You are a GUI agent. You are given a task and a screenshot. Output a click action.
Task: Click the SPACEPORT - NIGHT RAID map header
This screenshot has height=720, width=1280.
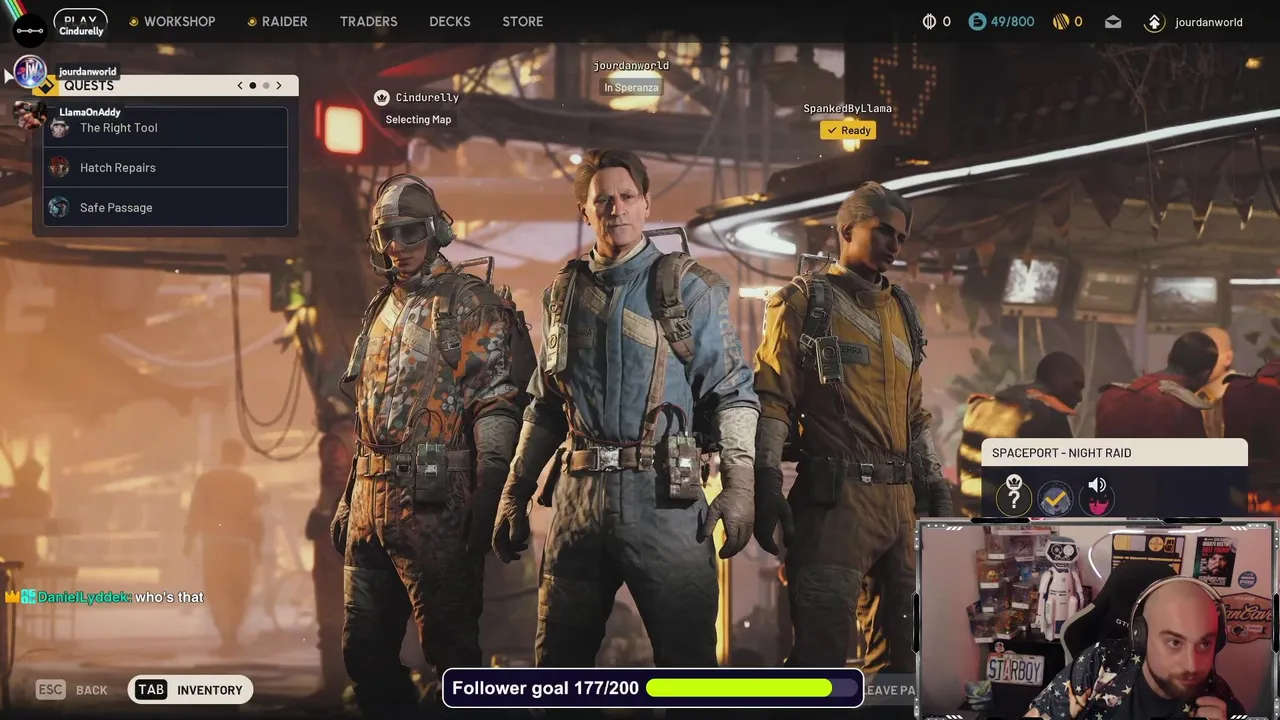click(x=1114, y=453)
